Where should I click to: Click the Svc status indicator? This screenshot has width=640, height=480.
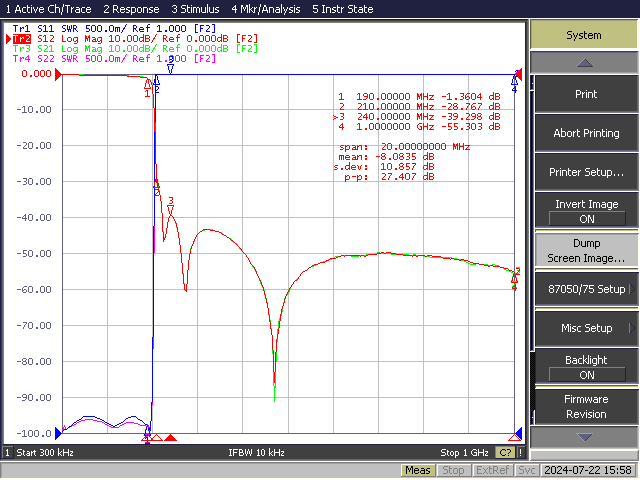(x=527, y=470)
